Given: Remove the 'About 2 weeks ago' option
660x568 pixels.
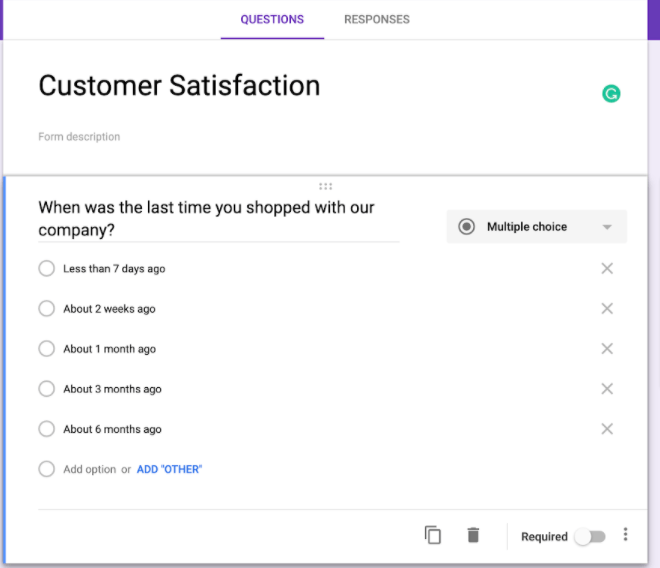Looking at the screenshot, I should click(x=606, y=309).
